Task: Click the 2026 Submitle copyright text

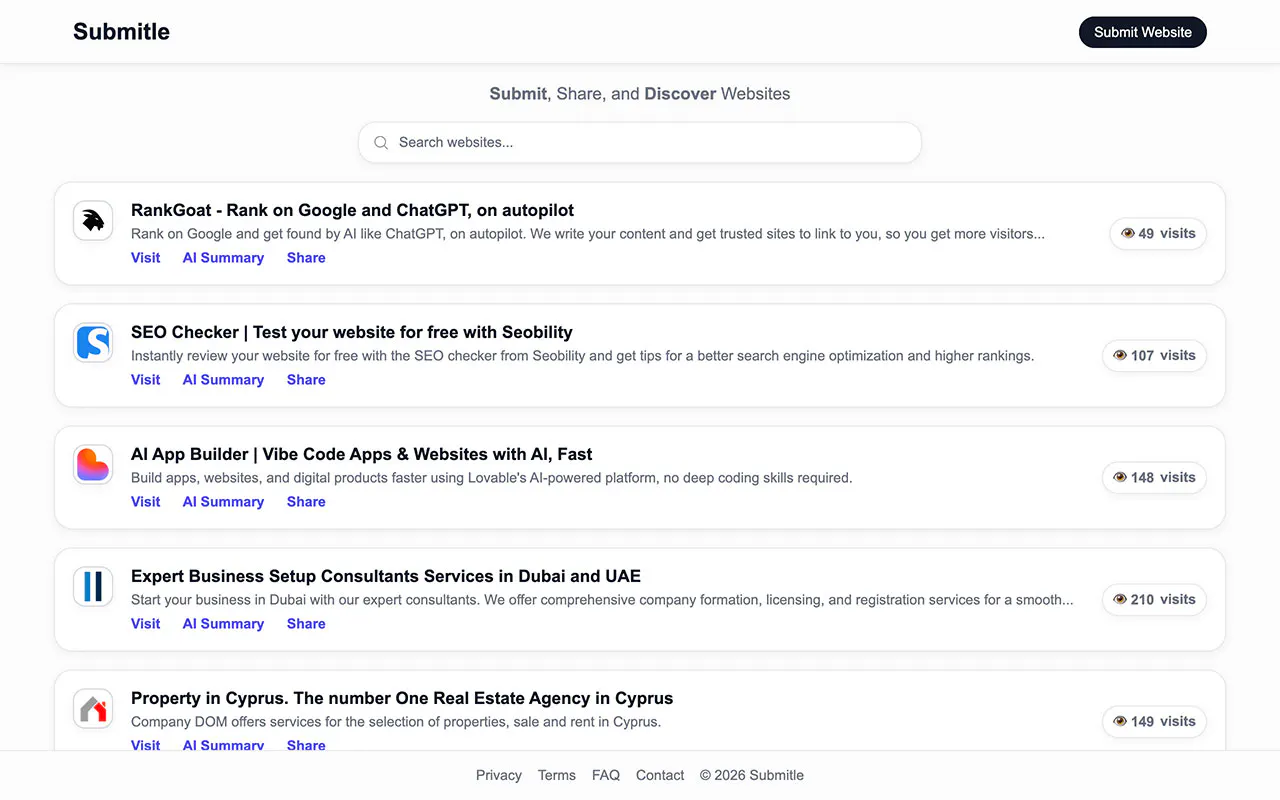Action: (752, 775)
